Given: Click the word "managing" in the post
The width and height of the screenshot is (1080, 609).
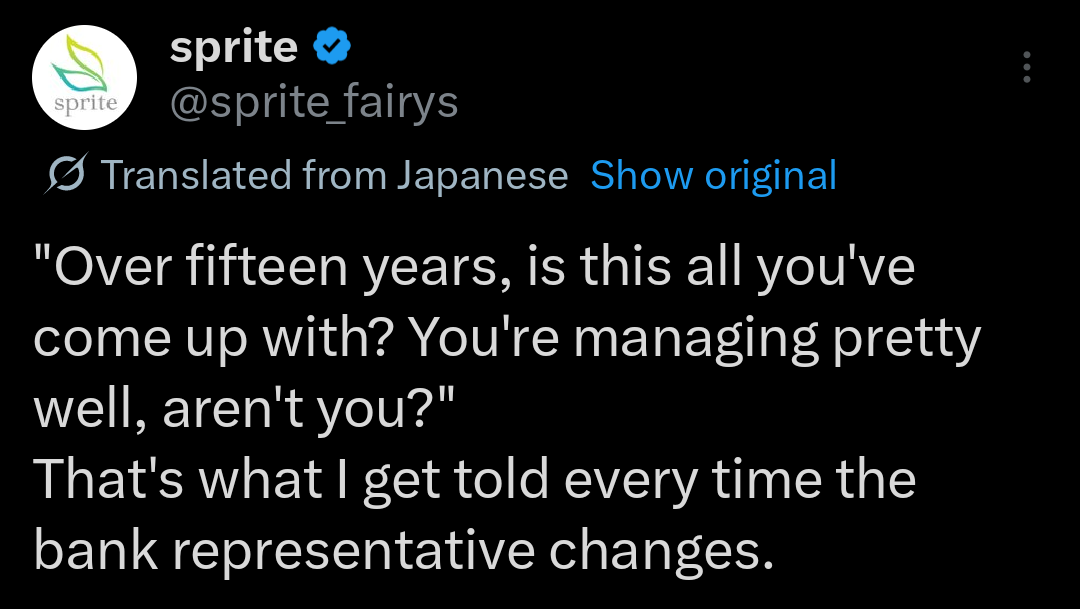Looking at the screenshot, I should tap(691, 340).
